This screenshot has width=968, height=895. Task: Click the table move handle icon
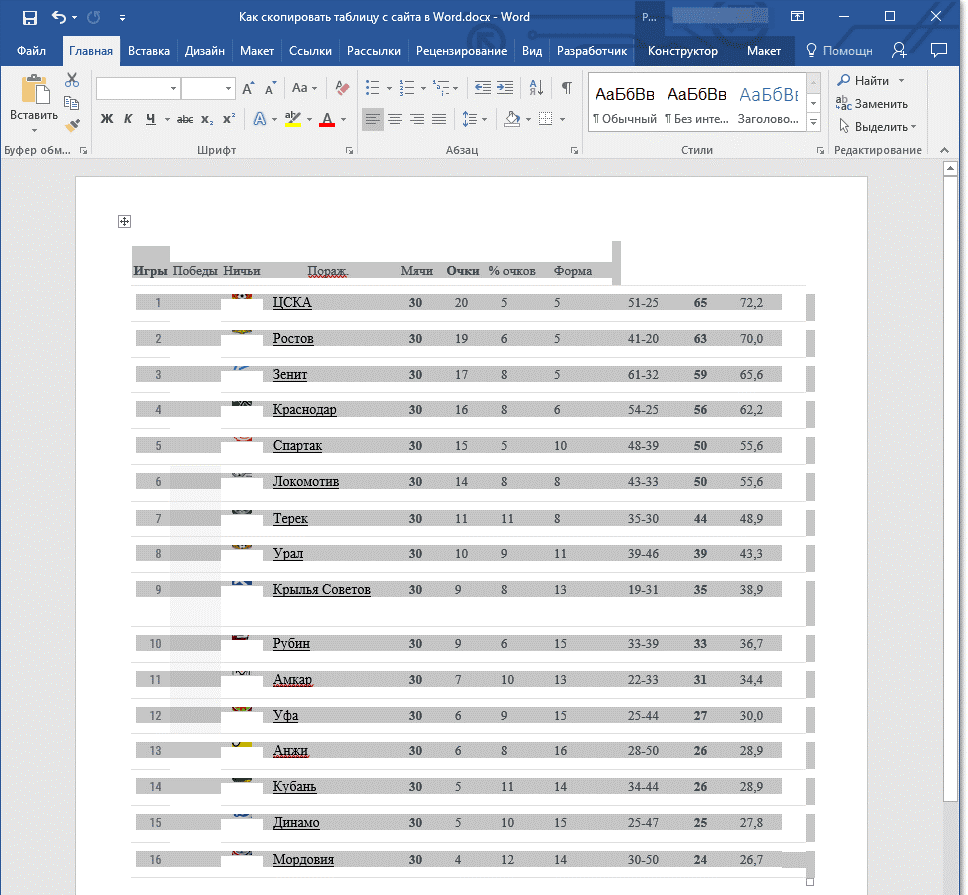pyautogui.click(x=124, y=222)
